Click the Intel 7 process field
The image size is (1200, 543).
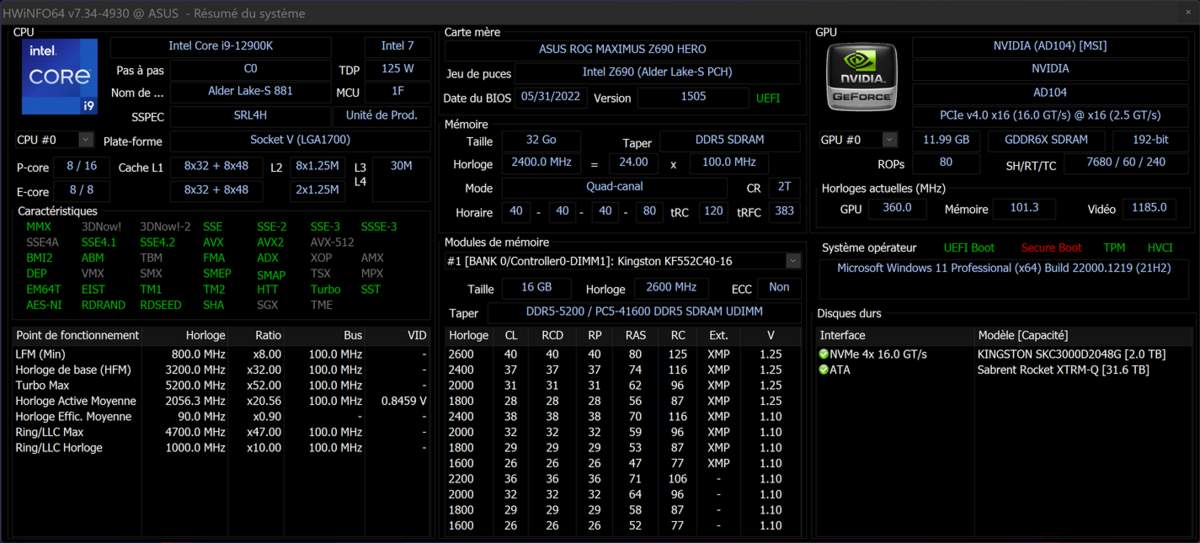click(x=397, y=46)
